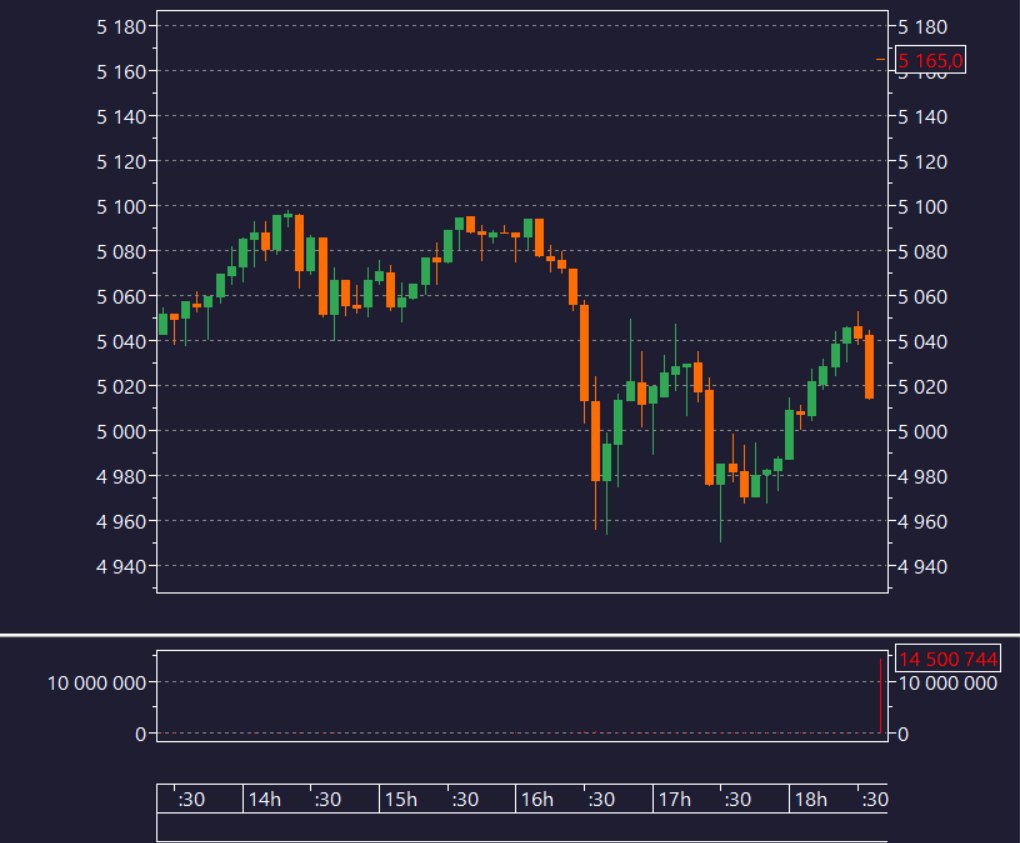Select the 18h mark on time axis
The image size is (1020, 843).
[811, 799]
